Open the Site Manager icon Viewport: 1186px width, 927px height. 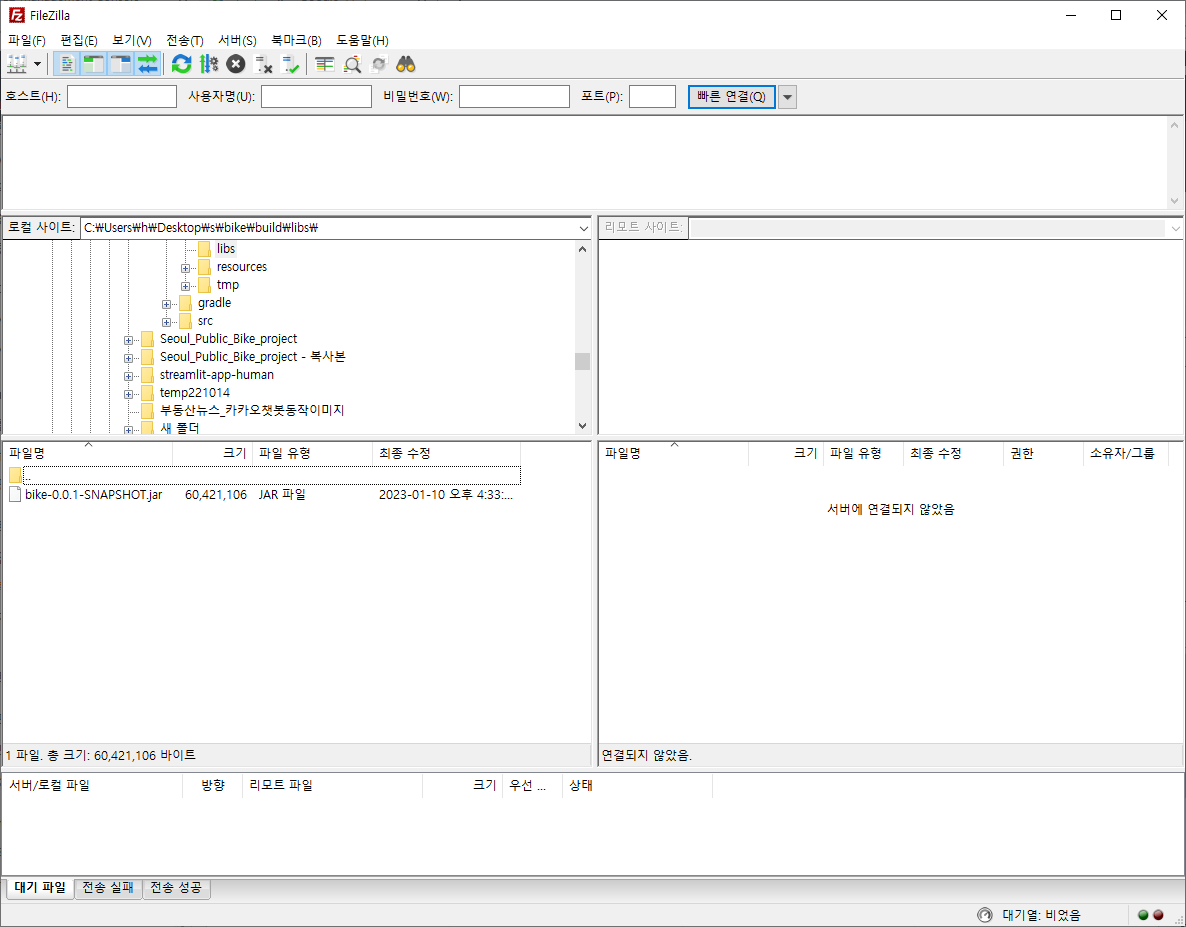[17, 64]
